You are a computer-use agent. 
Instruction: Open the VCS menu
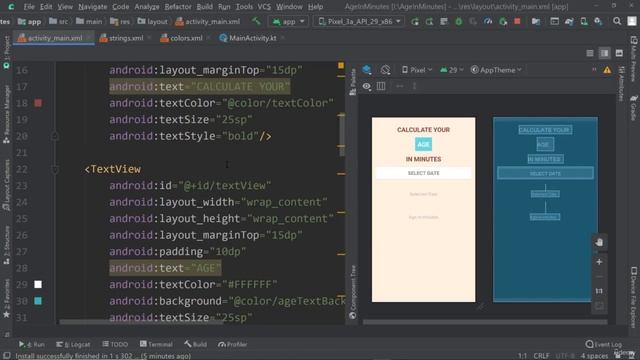click(264, 7)
